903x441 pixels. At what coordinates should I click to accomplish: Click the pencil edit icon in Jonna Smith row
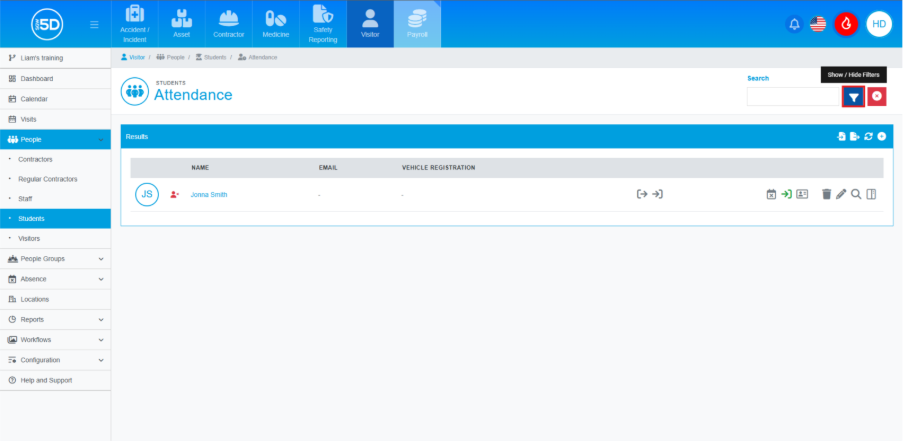(841, 194)
